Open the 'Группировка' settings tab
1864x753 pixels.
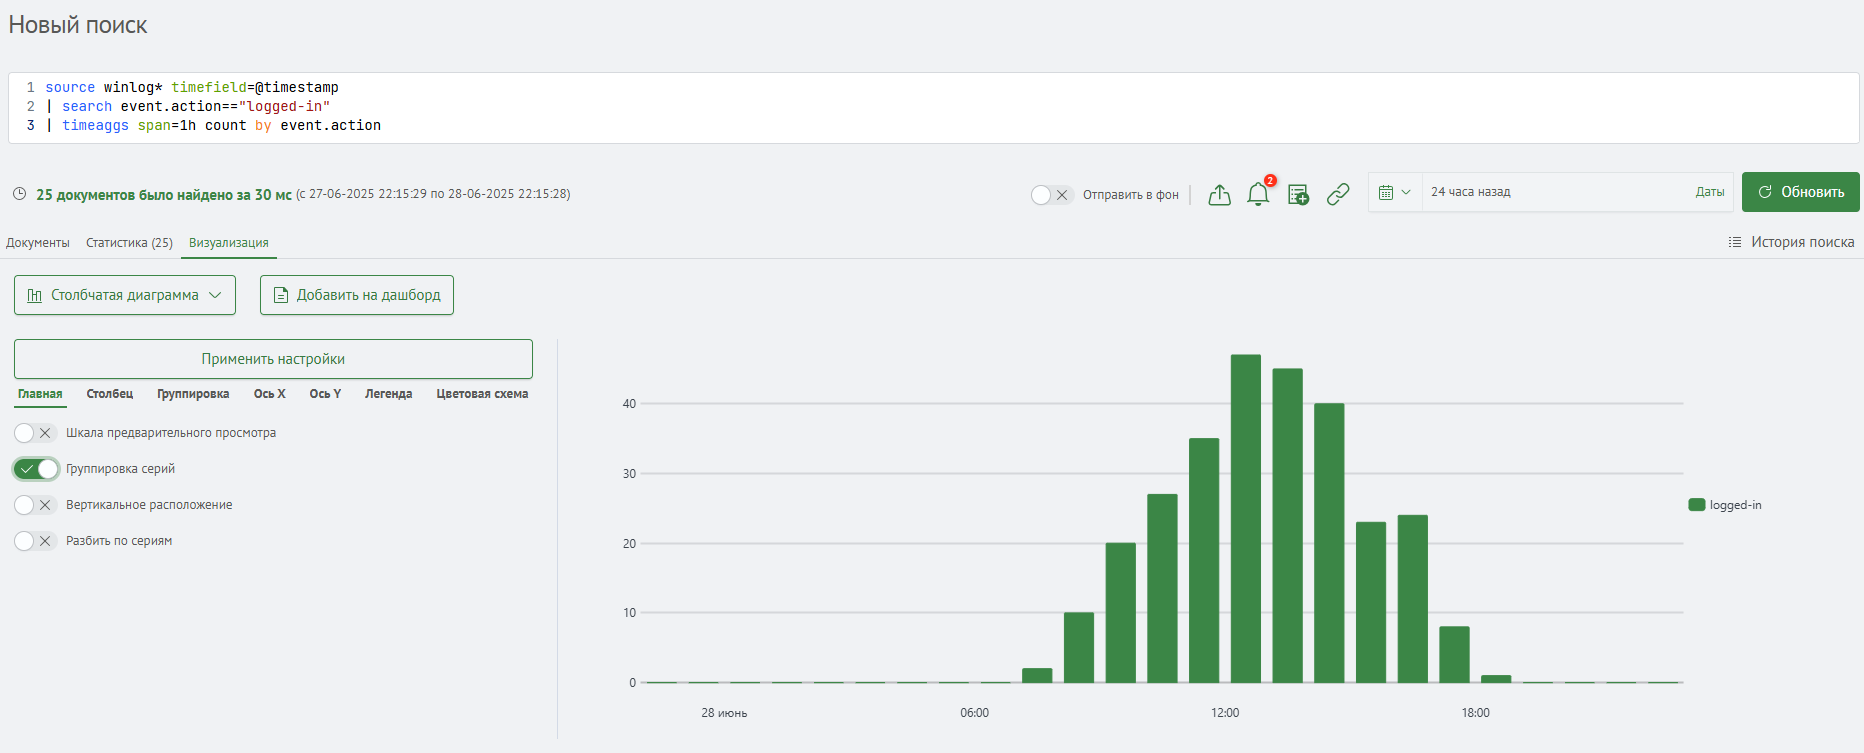point(193,394)
